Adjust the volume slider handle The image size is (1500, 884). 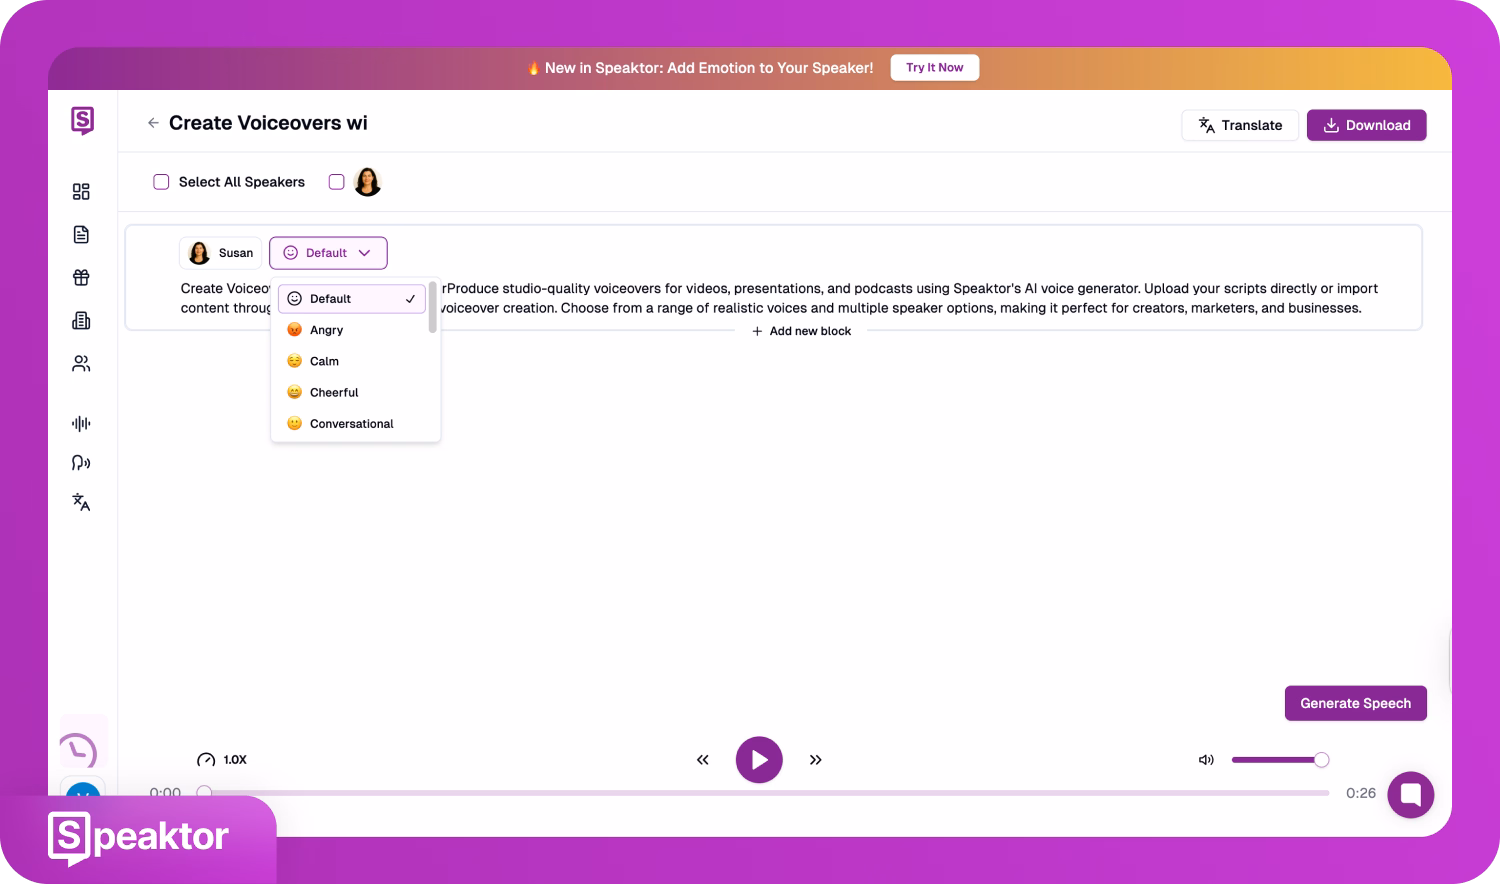[x=1321, y=760]
